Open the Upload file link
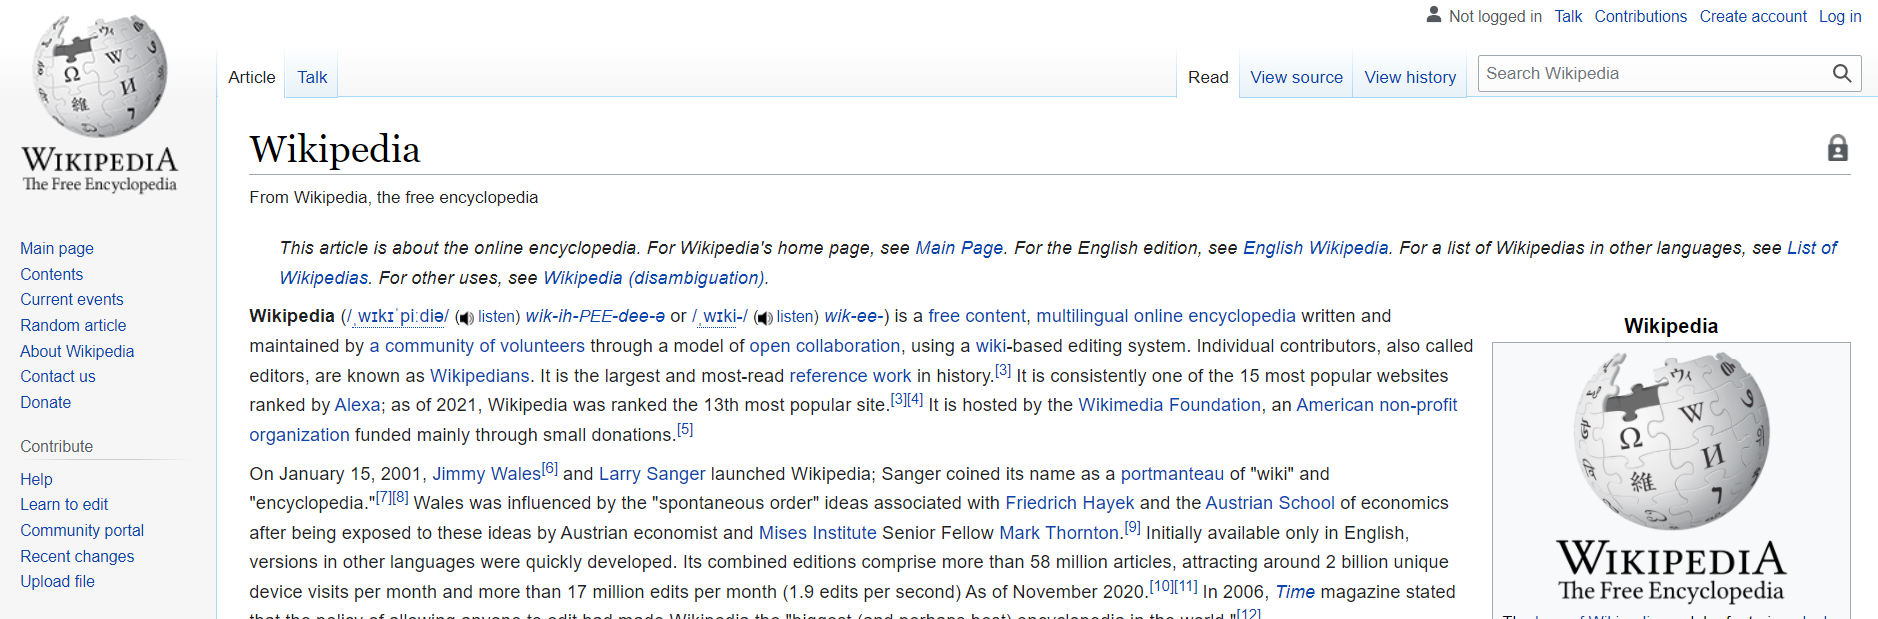This screenshot has width=1878, height=619. pyautogui.click(x=57, y=581)
